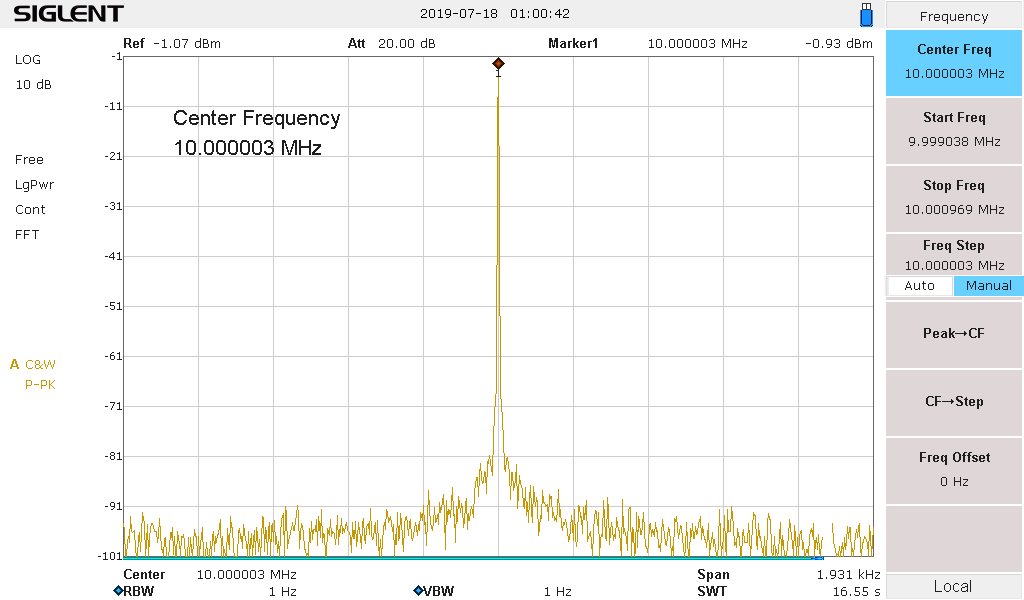This screenshot has height=600, width=1024.
Task: Select trace A C&W indicator
Action: (x=35, y=364)
